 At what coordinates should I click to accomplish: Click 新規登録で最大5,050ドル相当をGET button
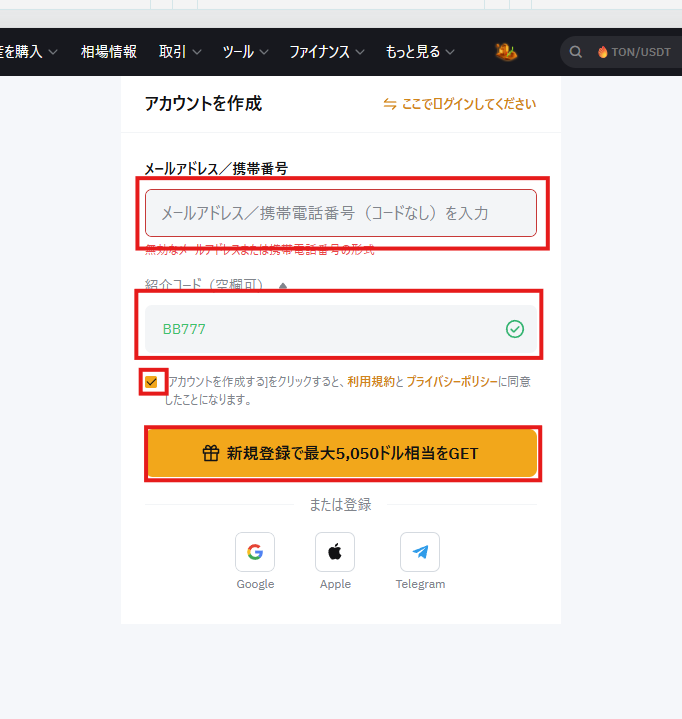342,454
